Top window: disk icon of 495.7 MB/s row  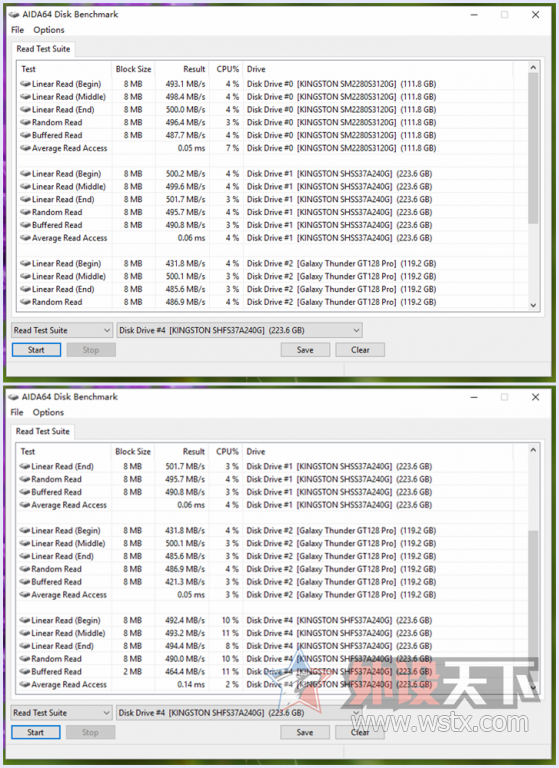[x=25, y=212]
